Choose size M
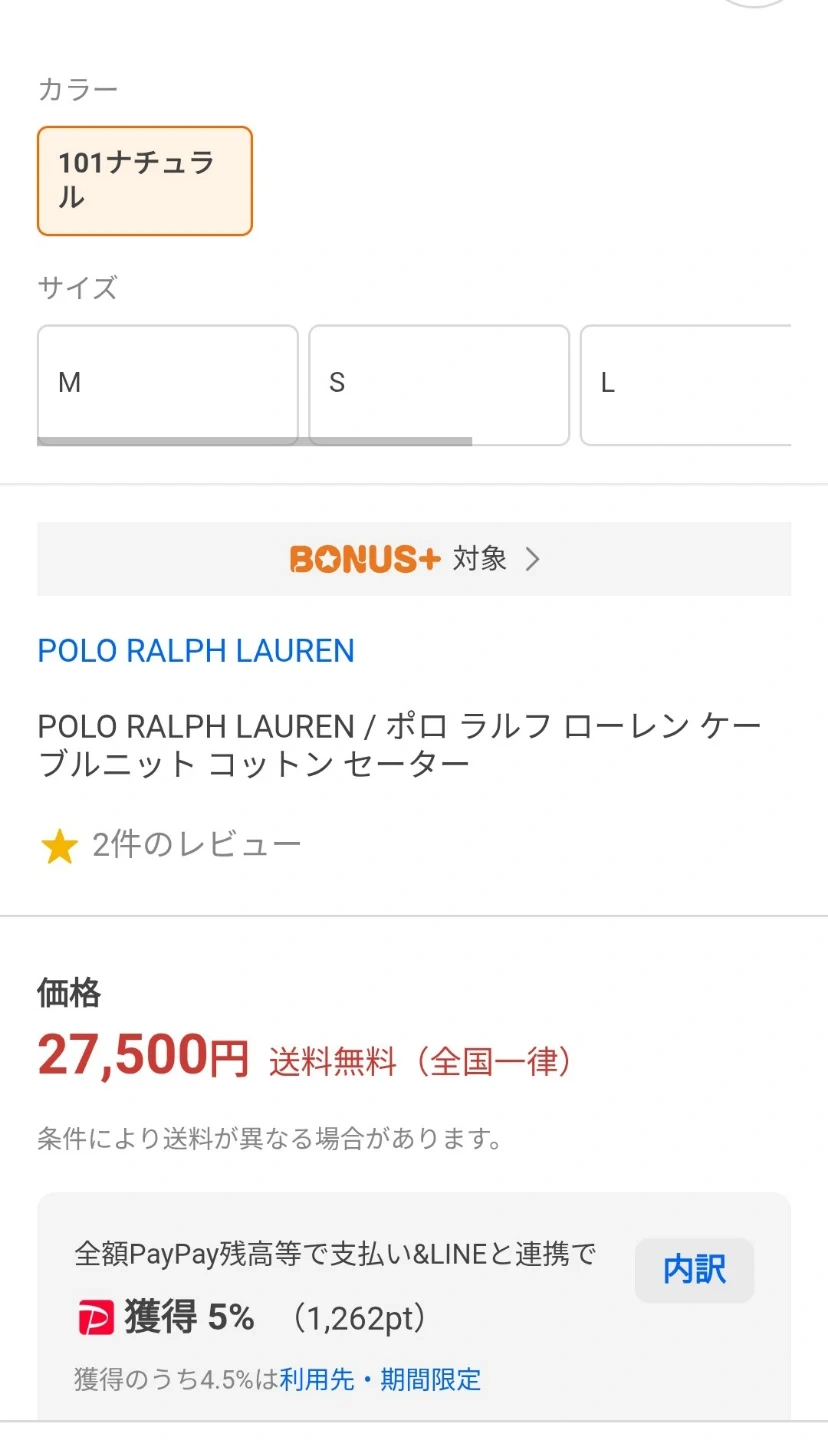The width and height of the screenshot is (828, 1440). (x=167, y=383)
